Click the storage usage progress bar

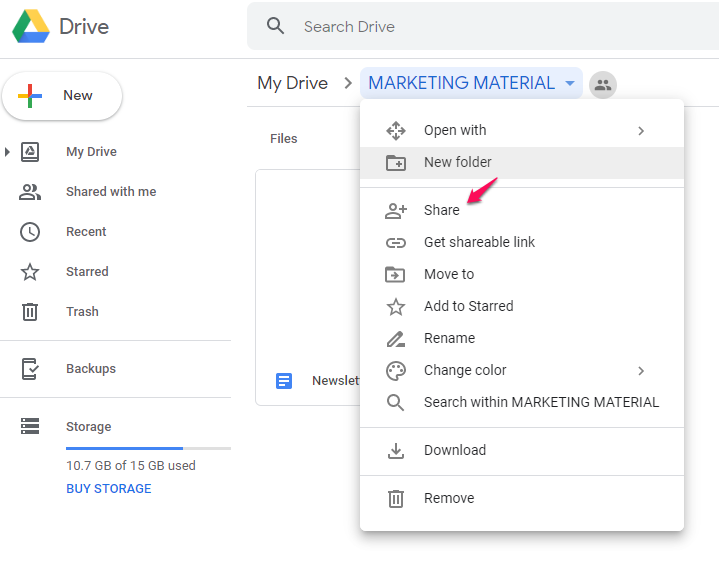click(148, 448)
